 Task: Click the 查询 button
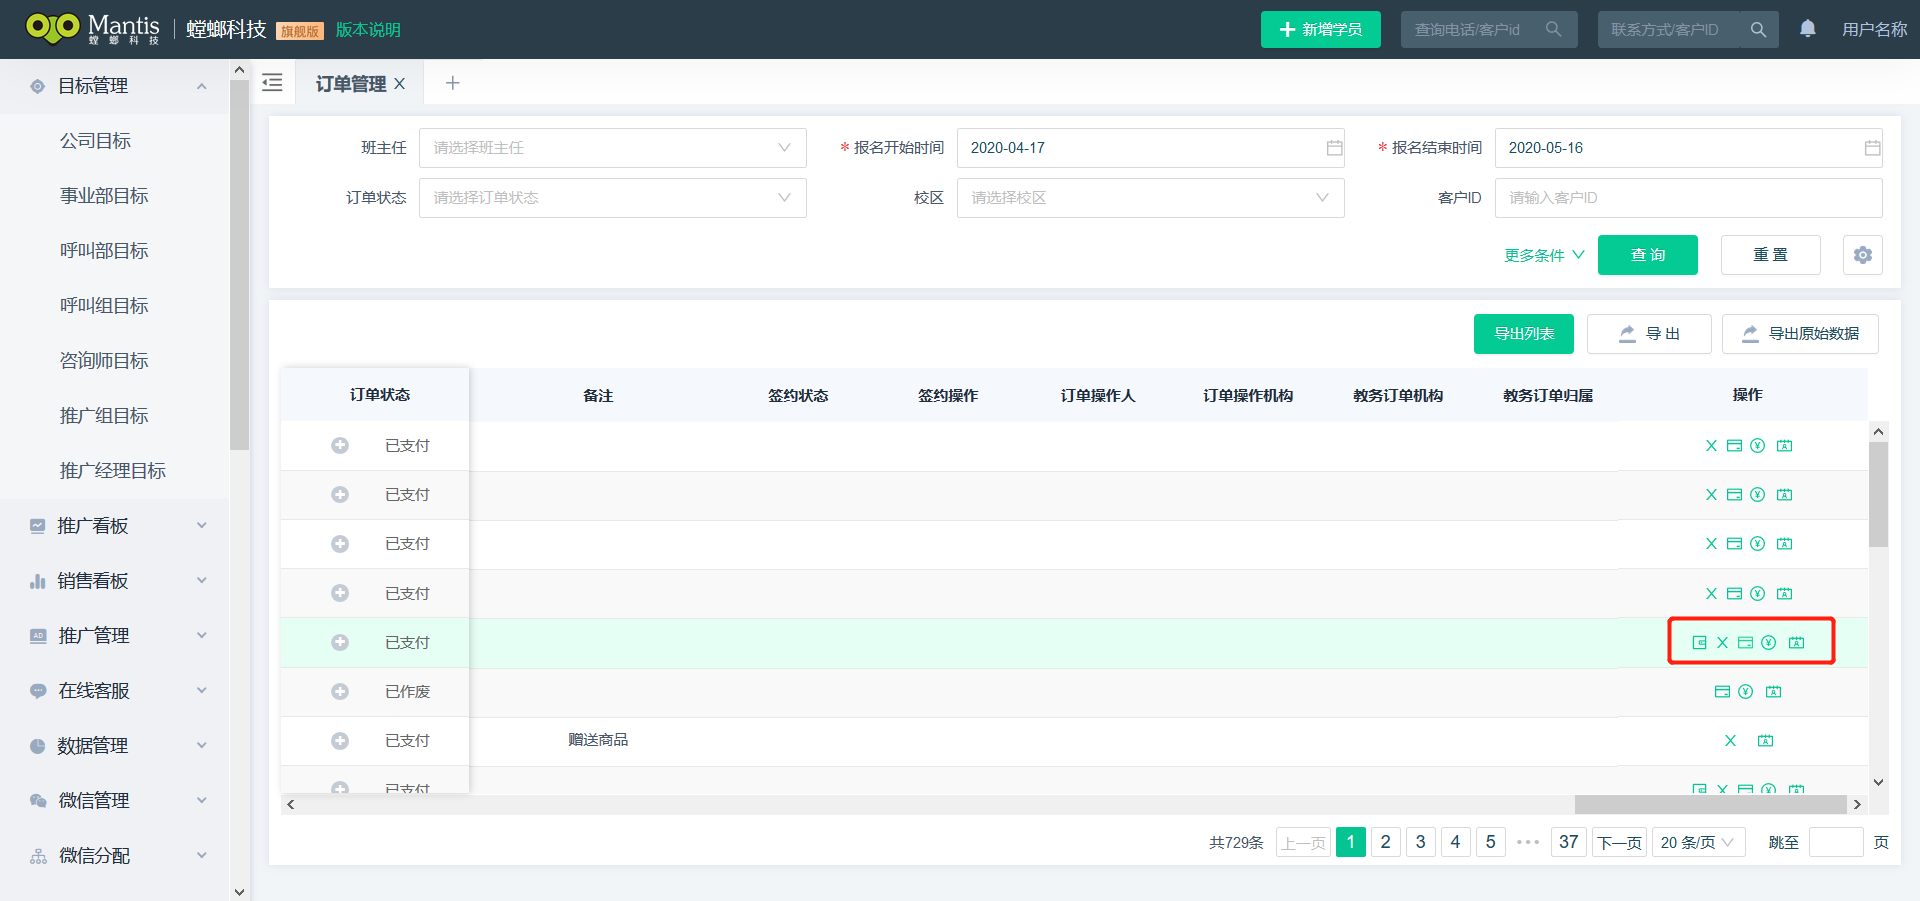1647,255
